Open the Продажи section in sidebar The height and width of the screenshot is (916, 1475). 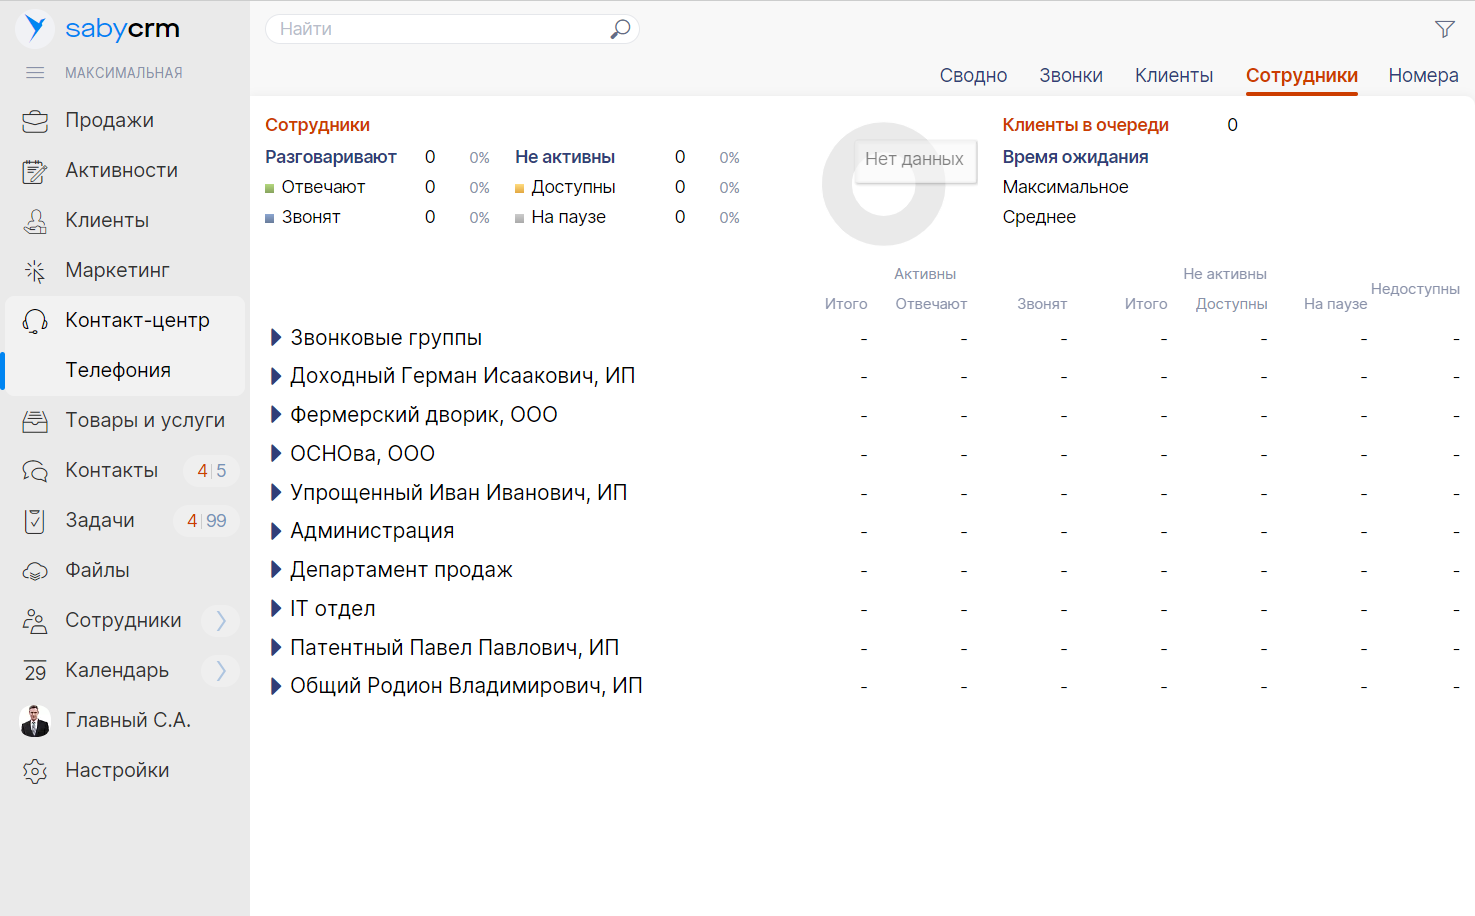110,120
